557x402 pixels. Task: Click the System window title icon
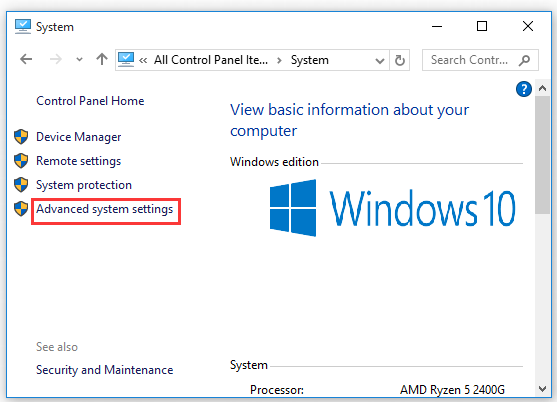pos(23,27)
